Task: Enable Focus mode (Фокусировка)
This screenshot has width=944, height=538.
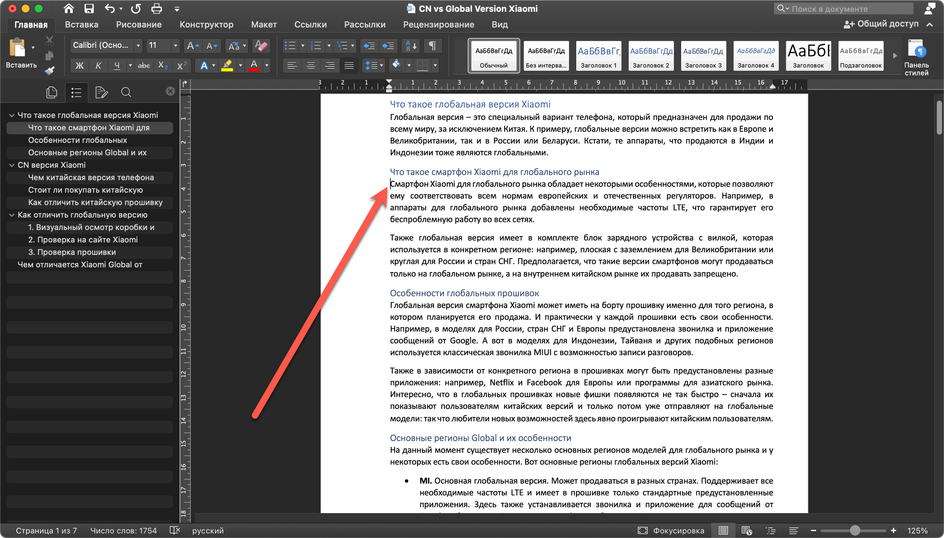Action: (671, 530)
